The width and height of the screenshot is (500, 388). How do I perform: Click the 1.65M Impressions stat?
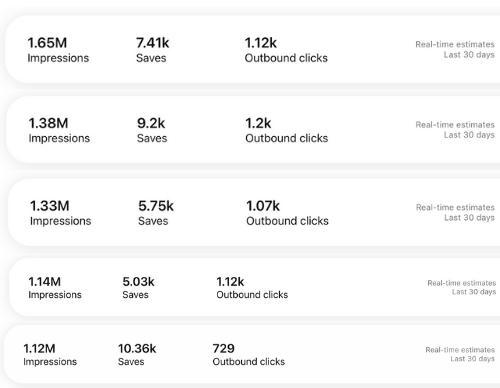pos(58,50)
